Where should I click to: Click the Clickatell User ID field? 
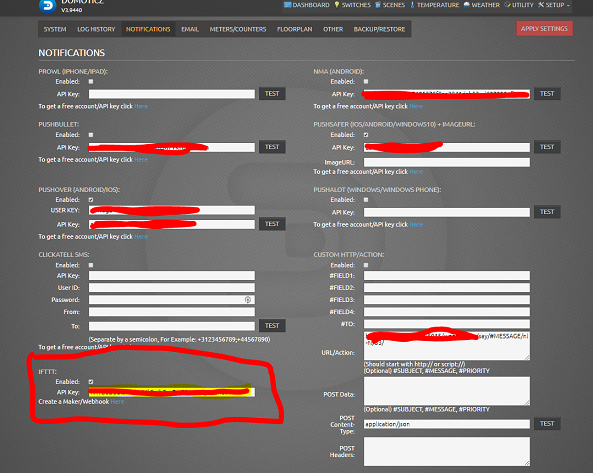click(x=172, y=288)
